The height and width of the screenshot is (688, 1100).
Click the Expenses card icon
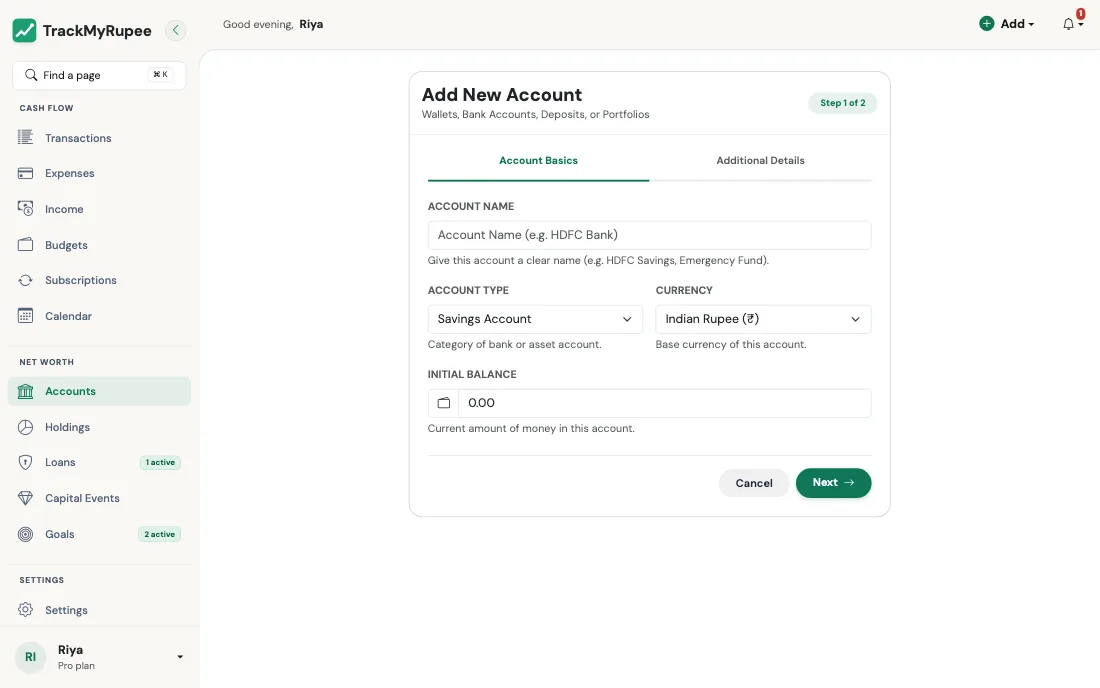tap(25, 173)
